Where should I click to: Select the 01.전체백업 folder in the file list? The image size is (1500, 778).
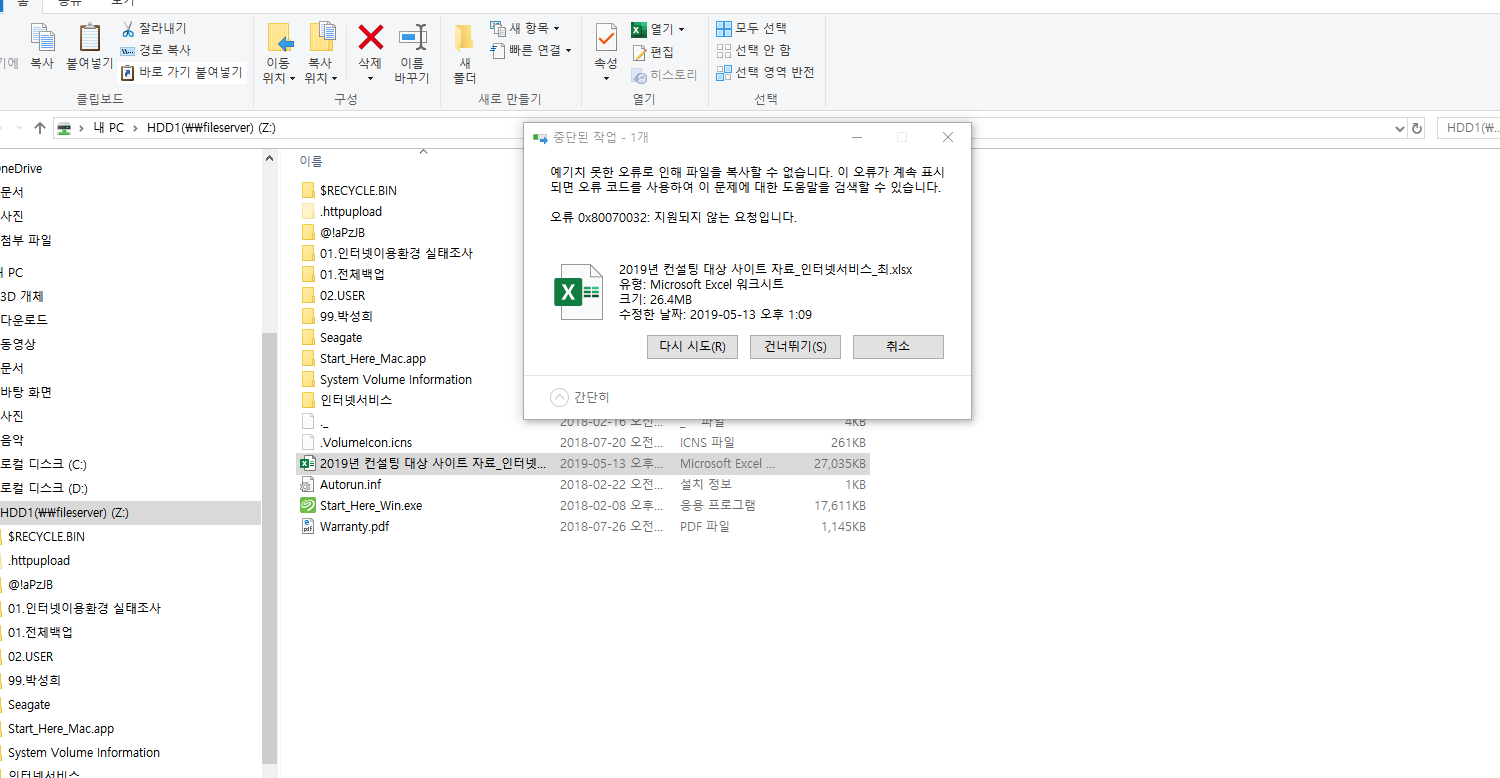click(352, 274)
